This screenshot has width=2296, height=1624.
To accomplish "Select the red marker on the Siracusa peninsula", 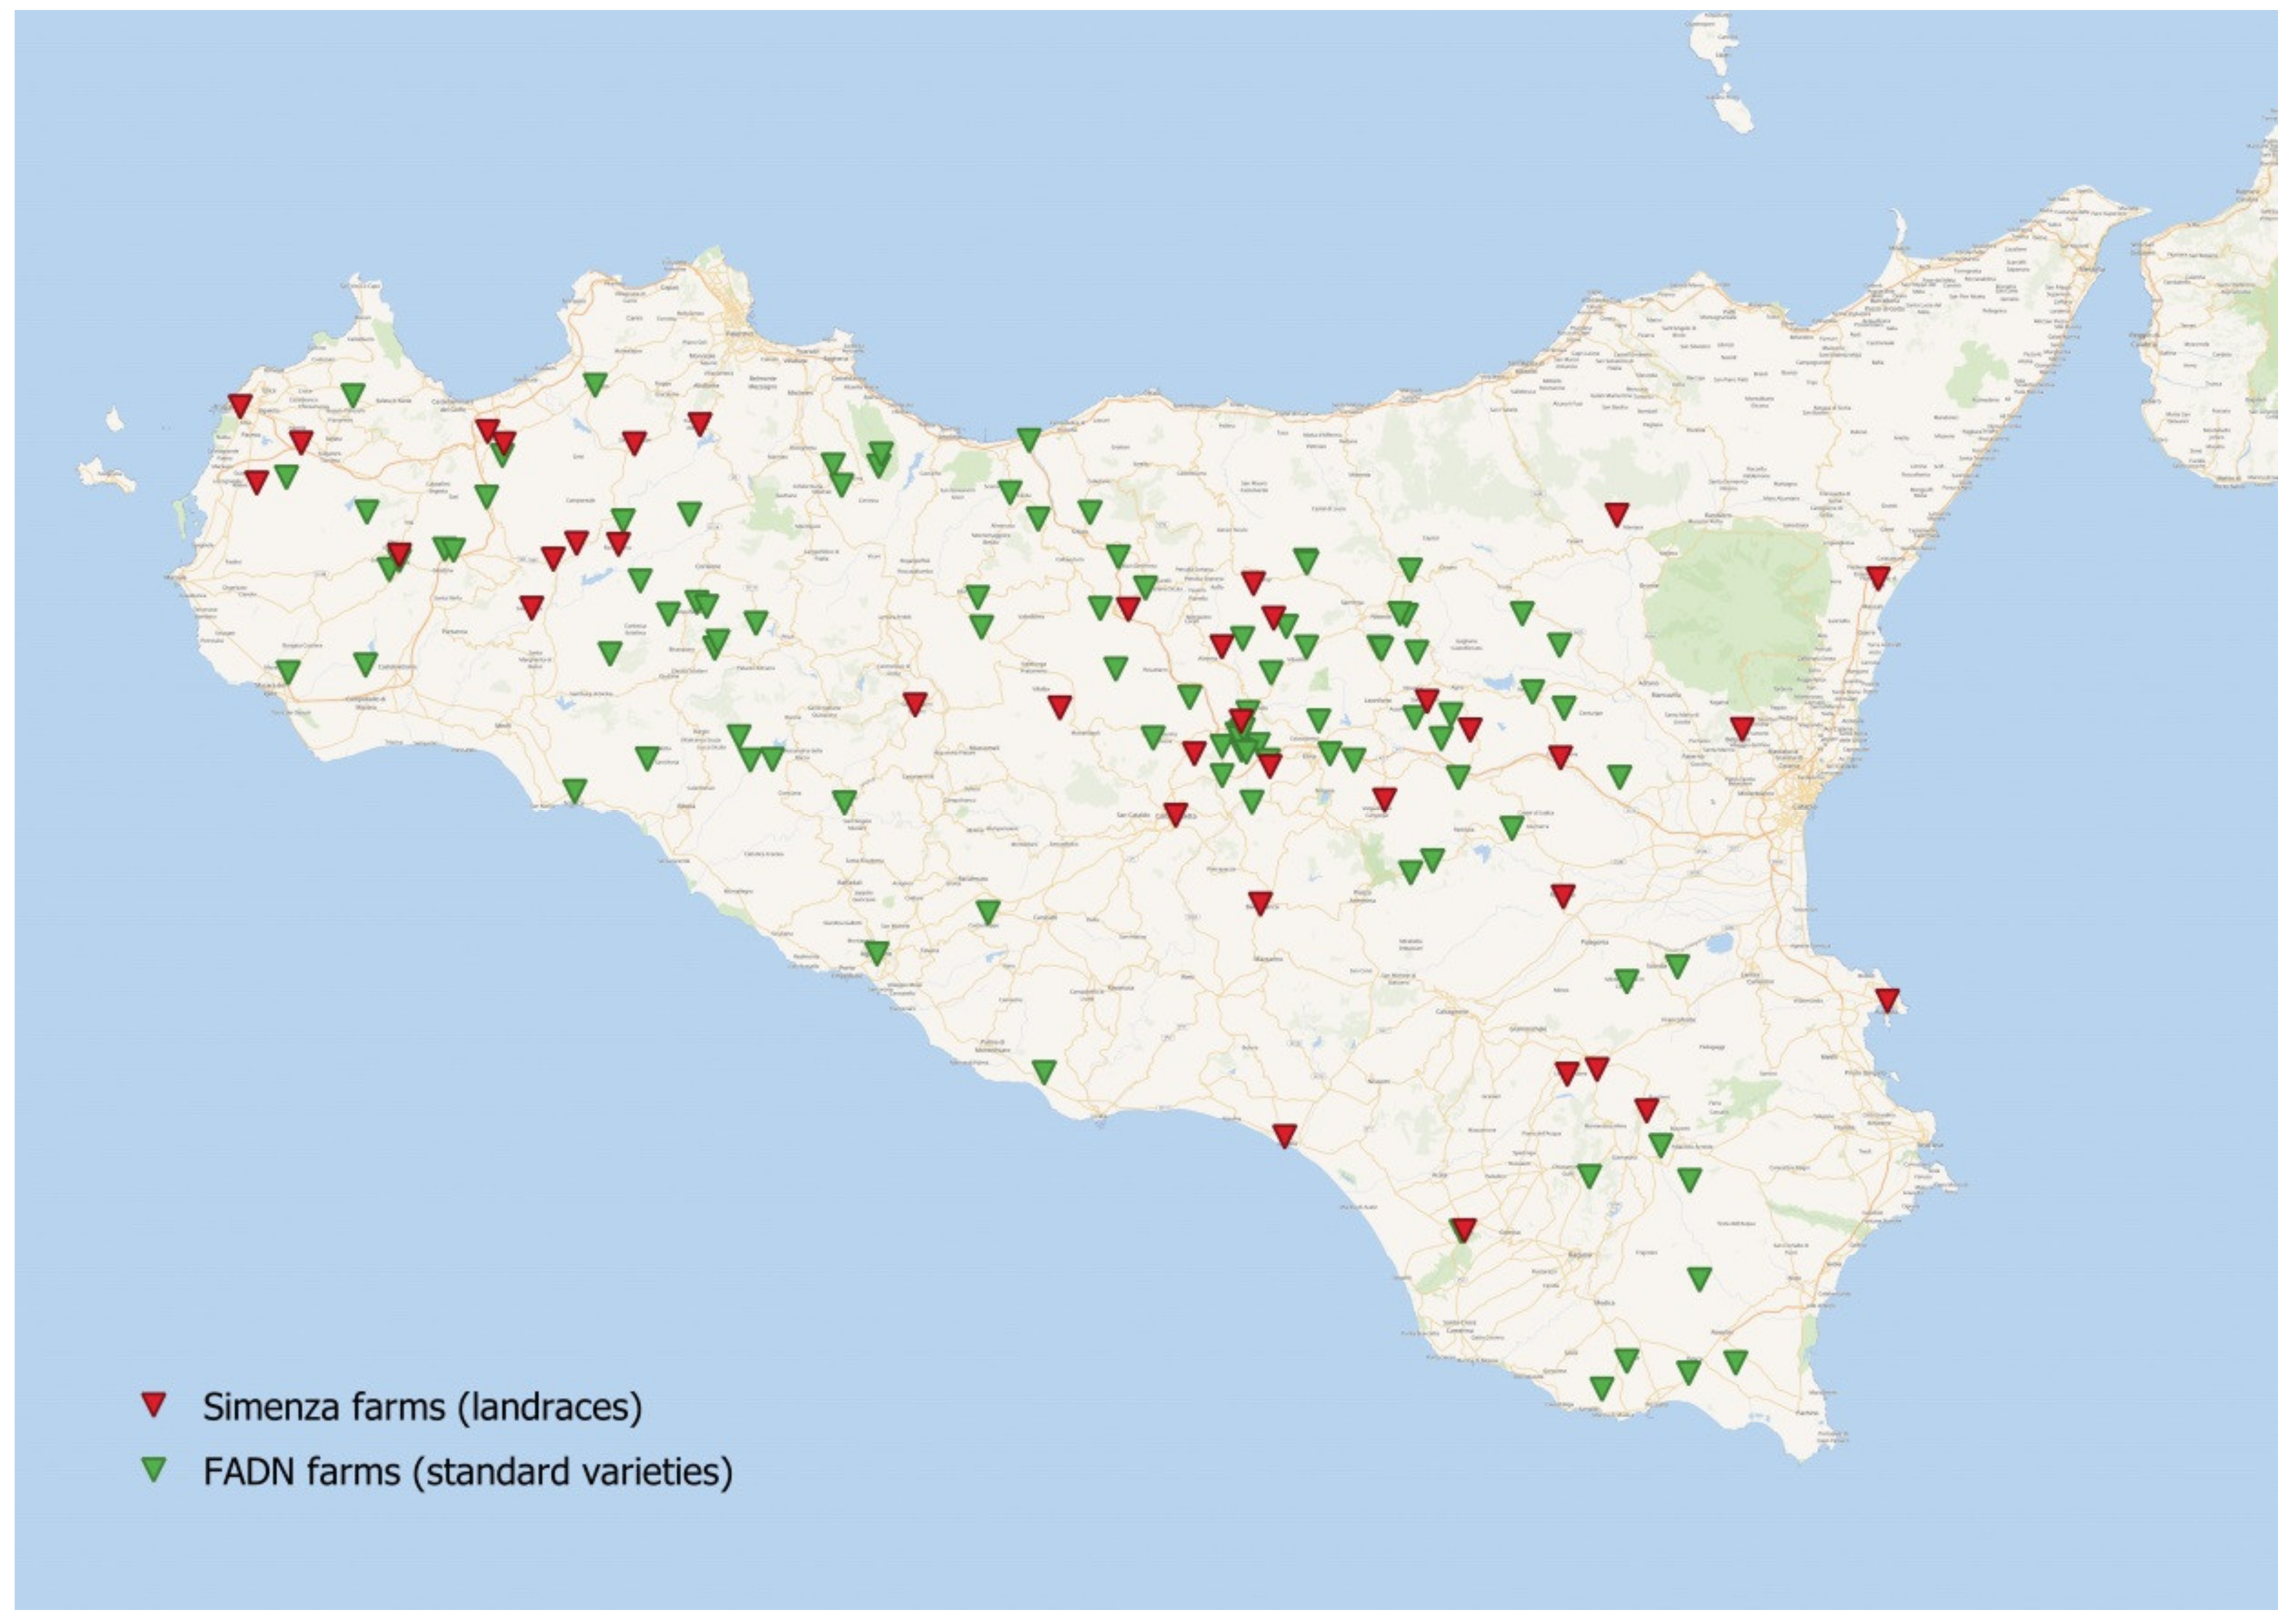I will 1886,999.
